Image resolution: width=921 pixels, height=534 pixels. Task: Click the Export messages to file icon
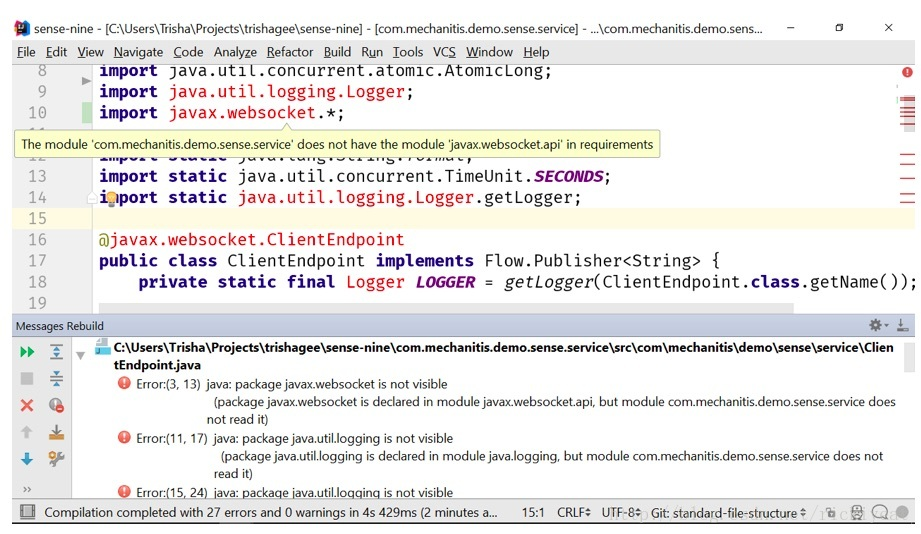click(x=56, y=432)
